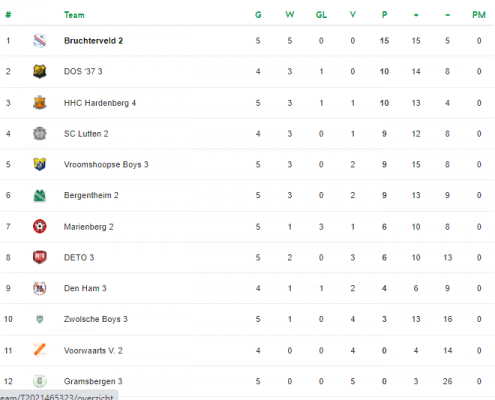Click the Voorwaarts V. 2 orange logo

tap(40, 350)
